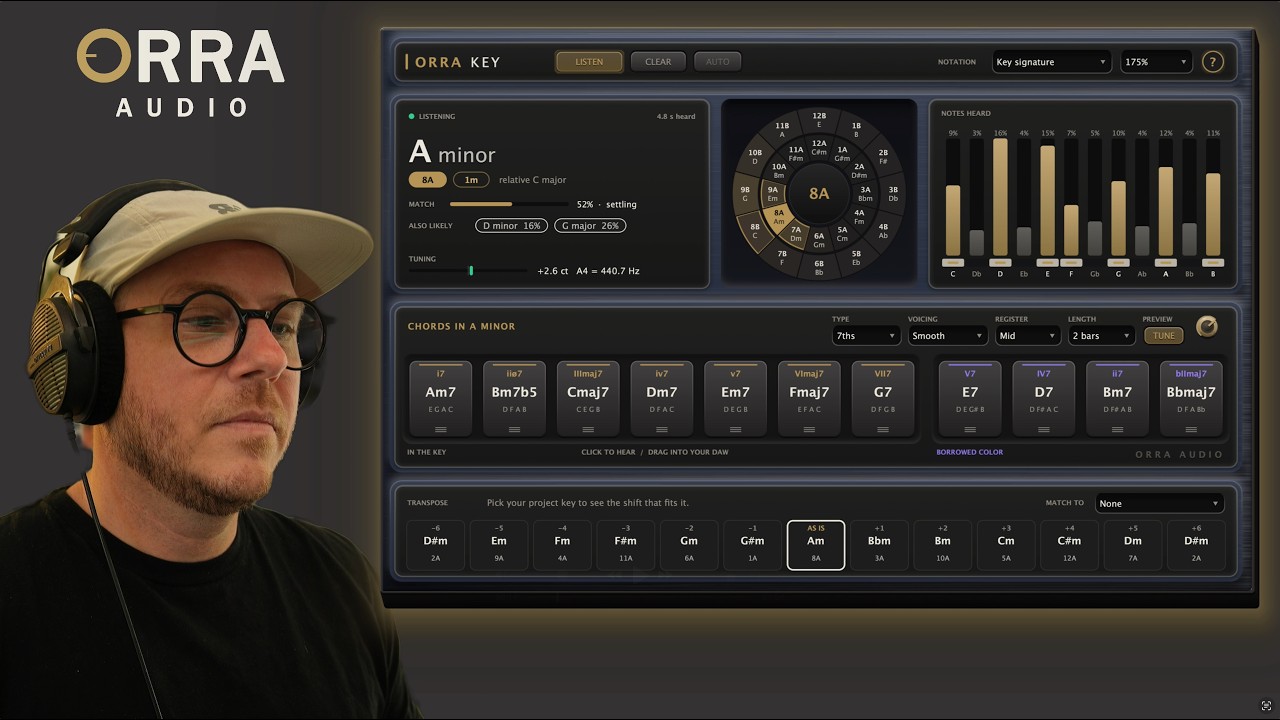Select the +4 C#m transpose option
Viewport: 1280px width, 720px height.
coord(1070,545)
